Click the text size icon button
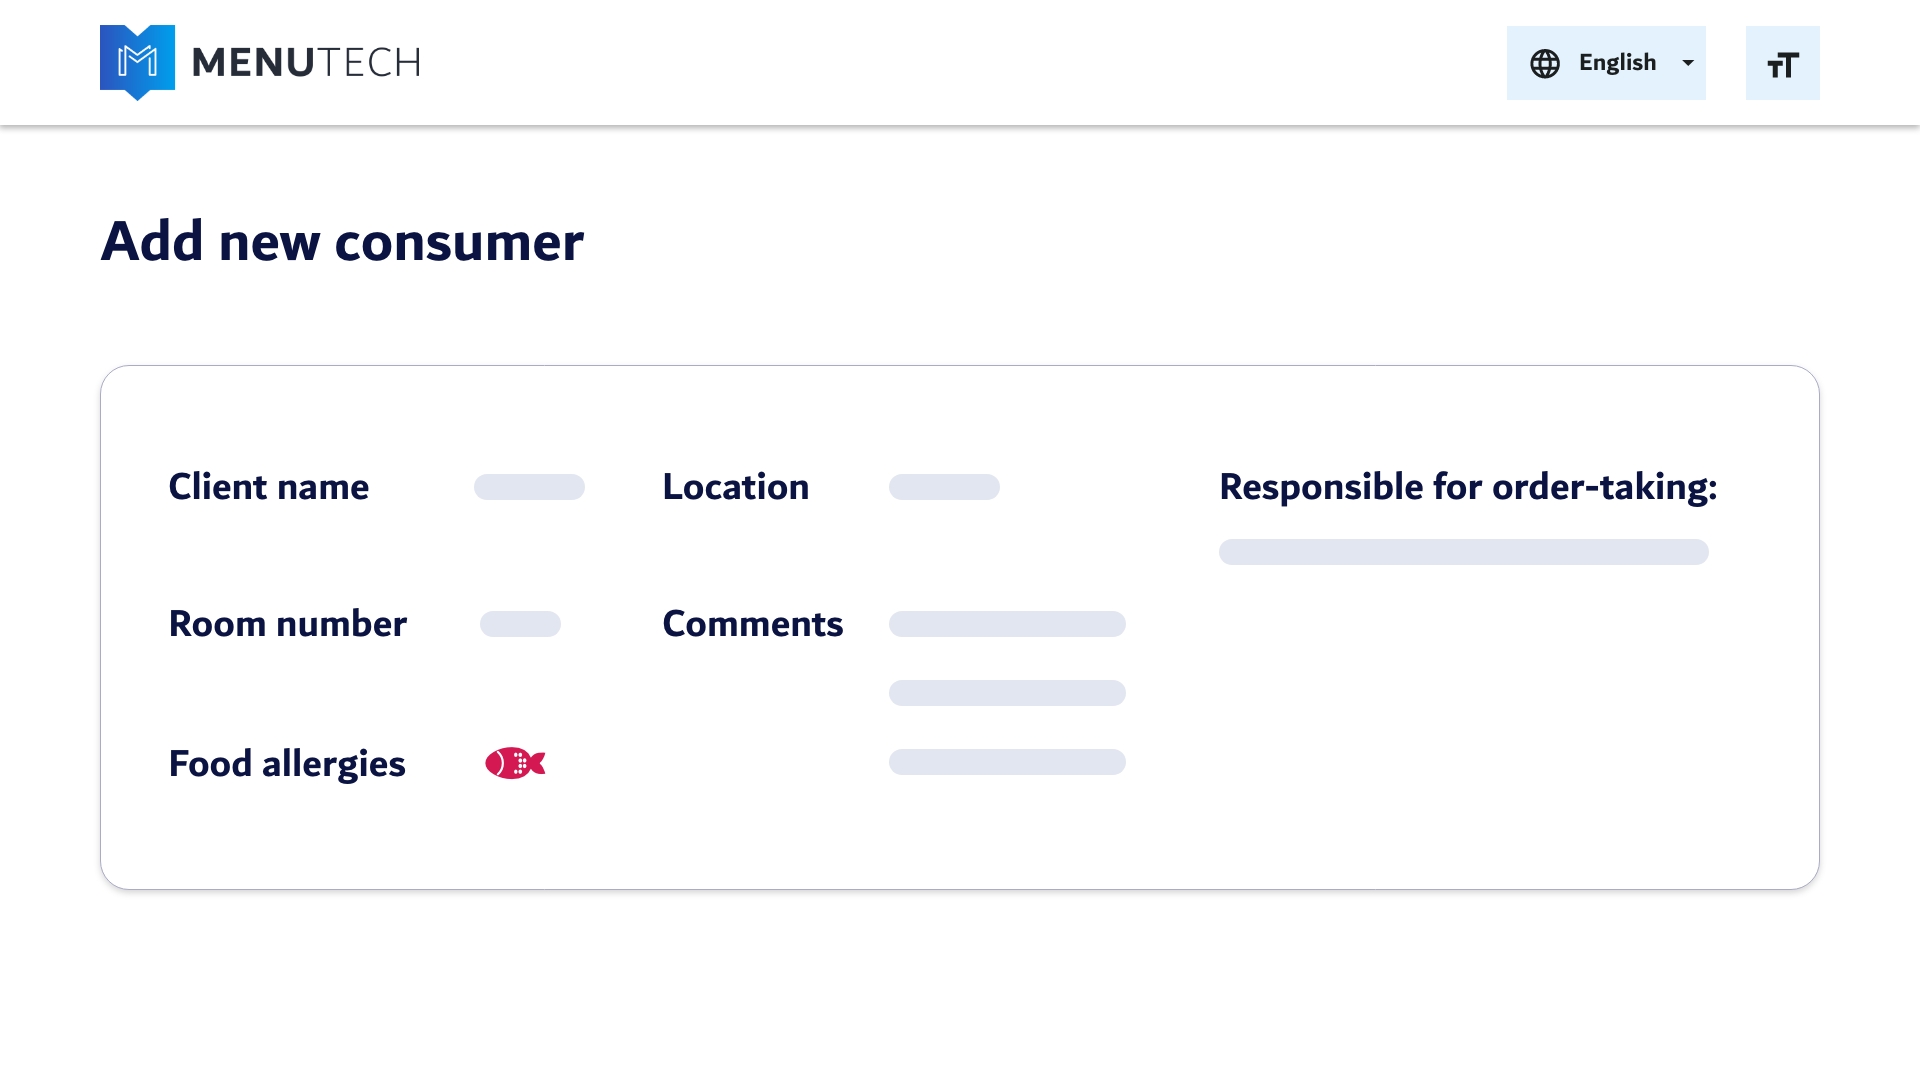The height and width of the screenshot is (1077, 1920). 1782,64
